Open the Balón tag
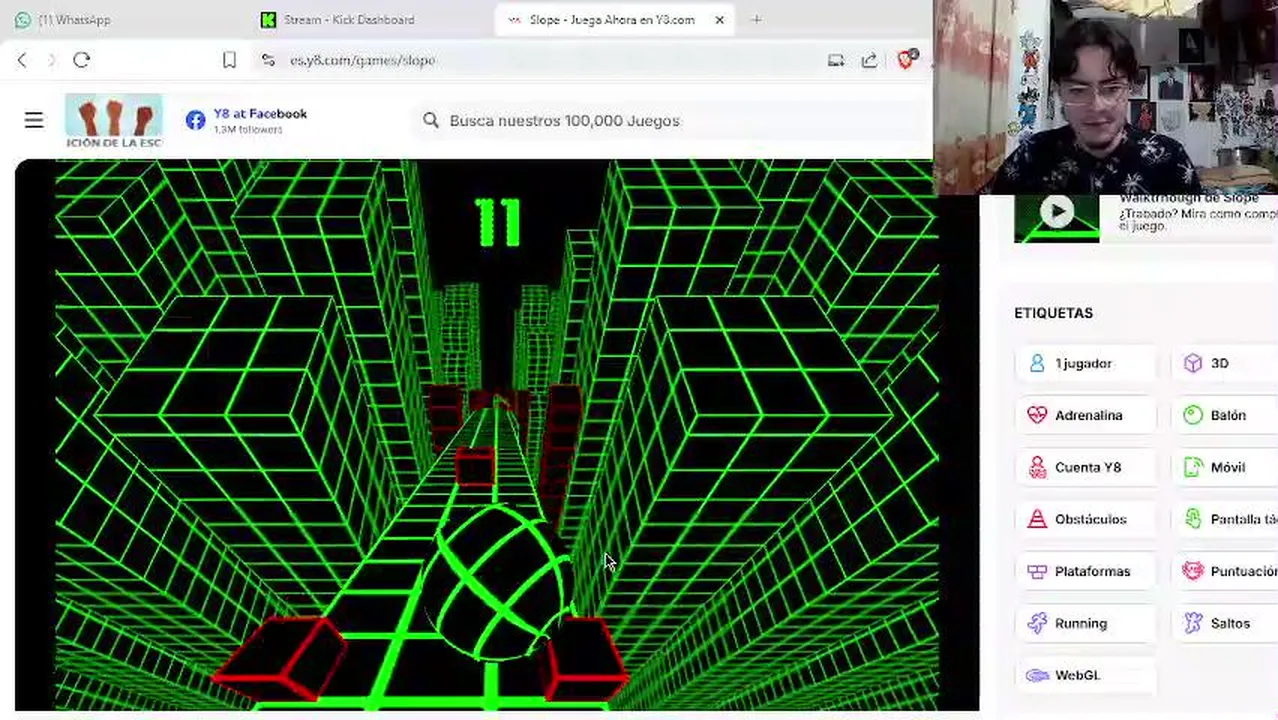The width and height of the screenshot is (1278, 720). click(x=1225, y=415)
